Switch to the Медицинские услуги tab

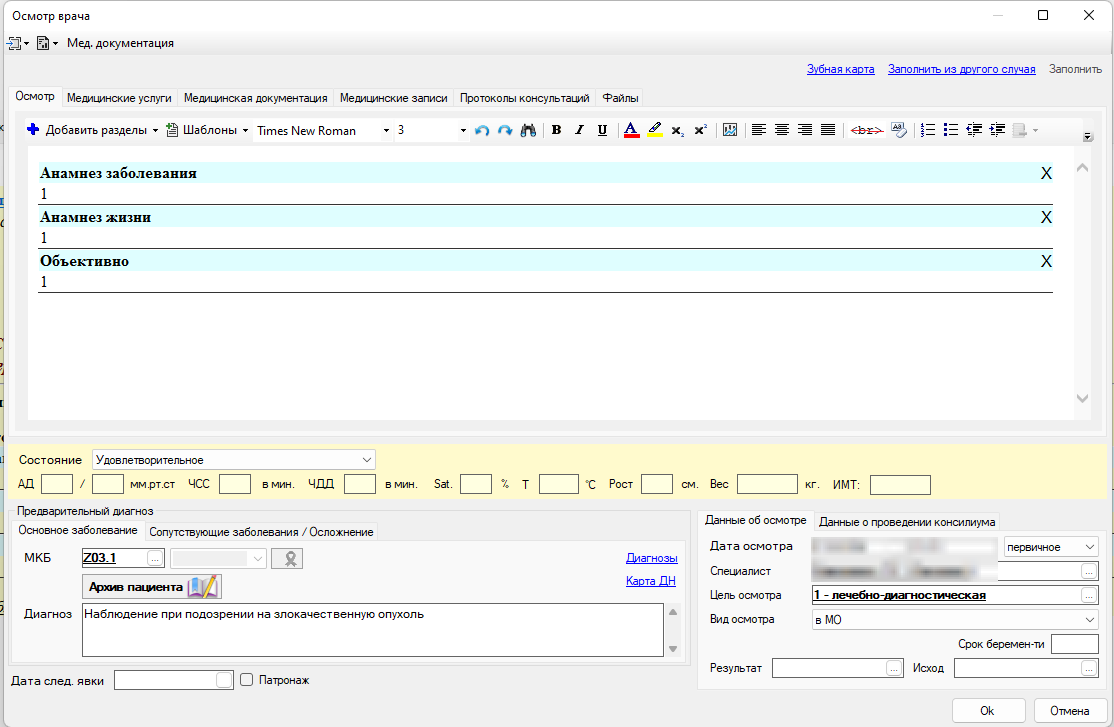119,98
